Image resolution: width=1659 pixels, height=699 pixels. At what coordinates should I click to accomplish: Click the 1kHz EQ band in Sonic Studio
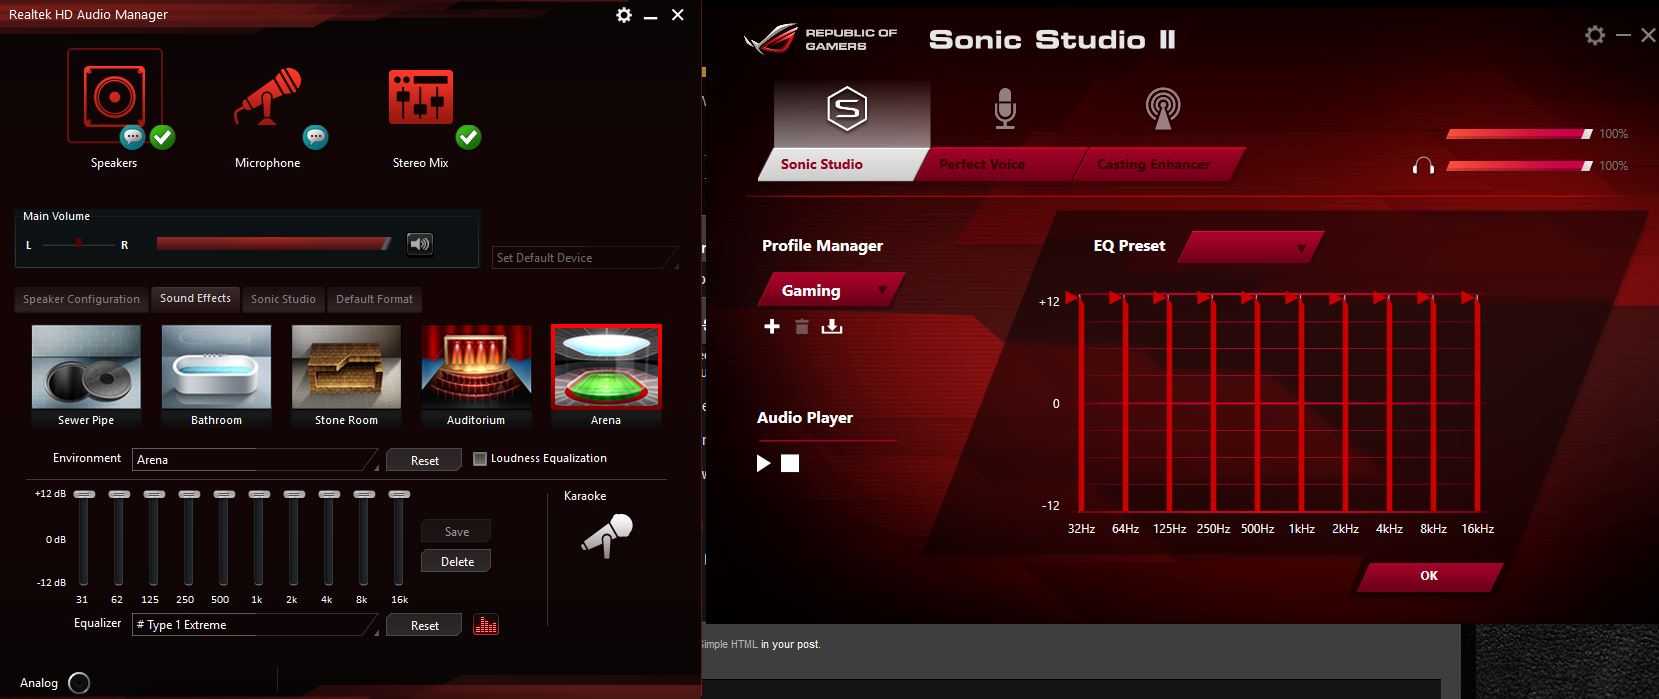[x=1301, y=403]
